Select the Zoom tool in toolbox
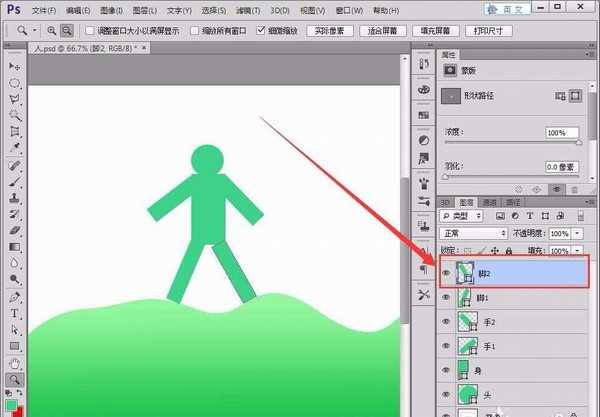The image size is (600, 417). (15, 380)
